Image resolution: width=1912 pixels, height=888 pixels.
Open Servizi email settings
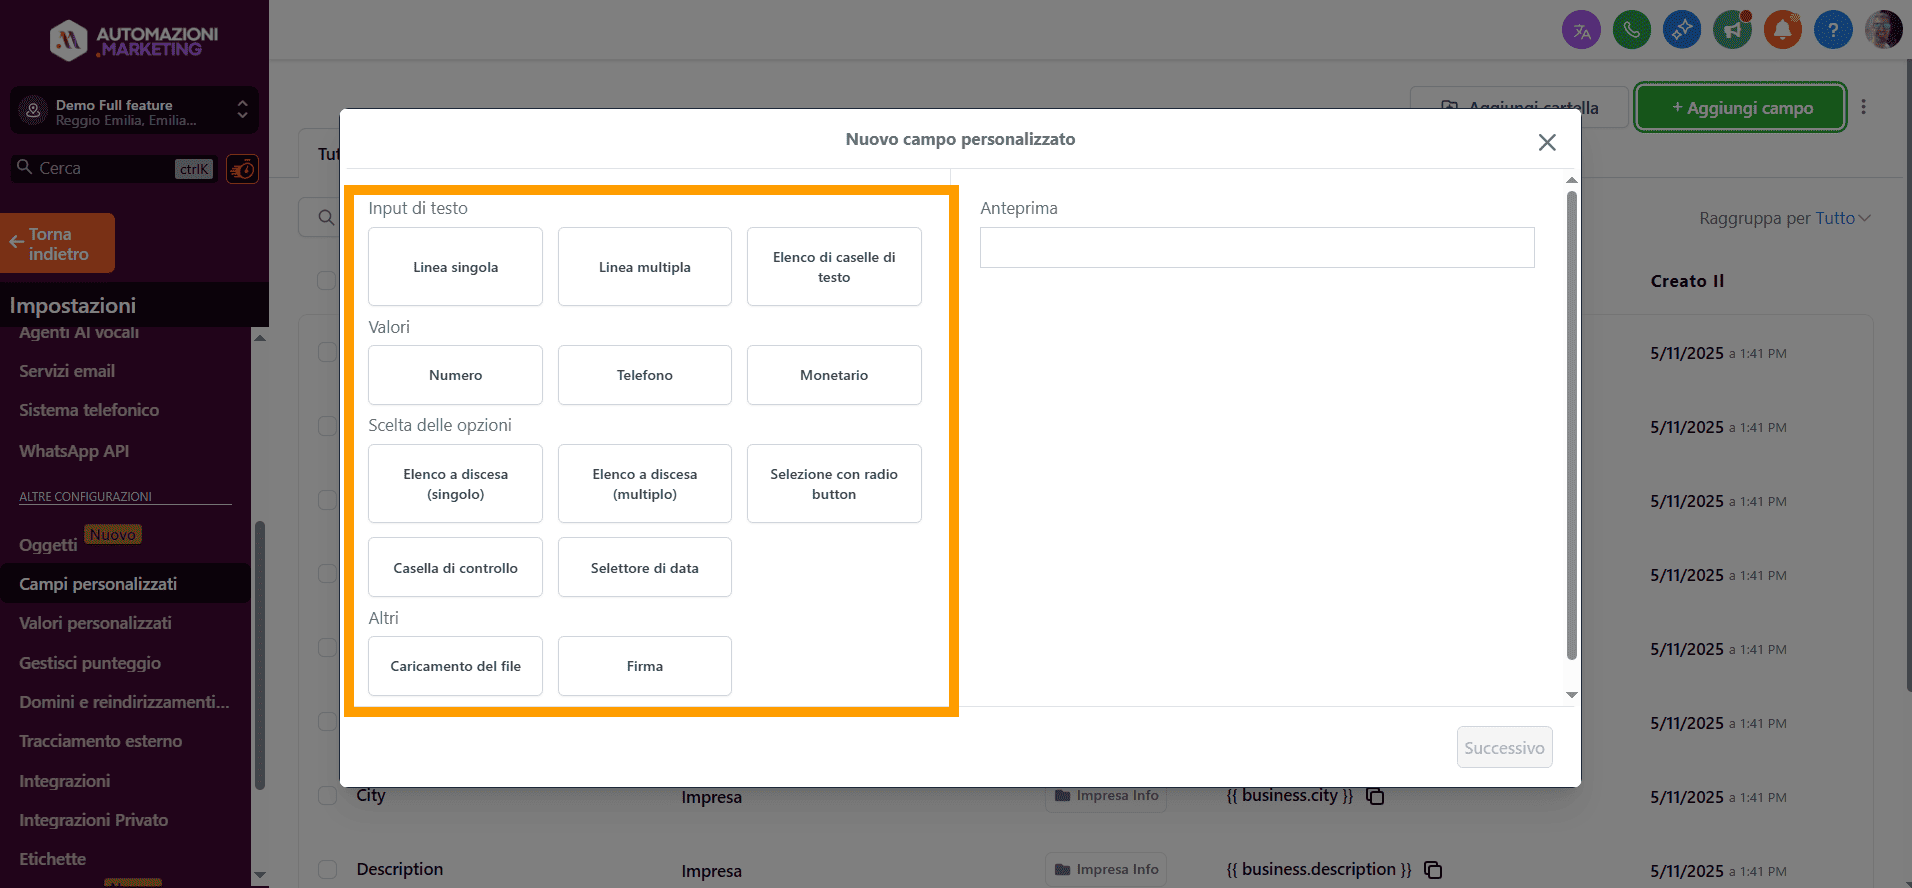pos(67,371)
